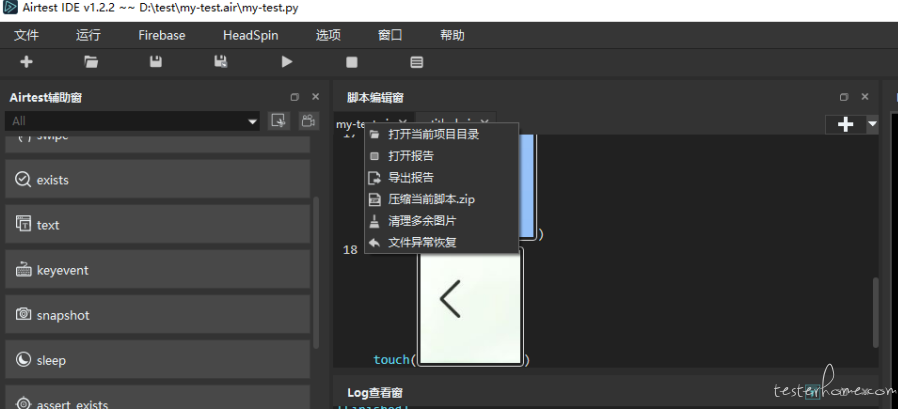Click line number 18 in the editor
898x409 pixels.
click(x=350, y=250)
